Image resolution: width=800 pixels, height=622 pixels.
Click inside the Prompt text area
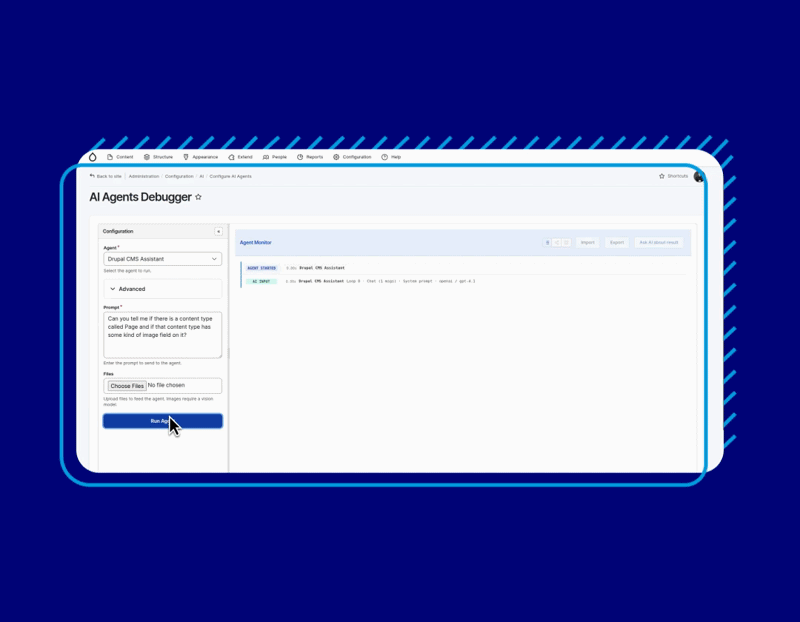click(x=162, y=333)
